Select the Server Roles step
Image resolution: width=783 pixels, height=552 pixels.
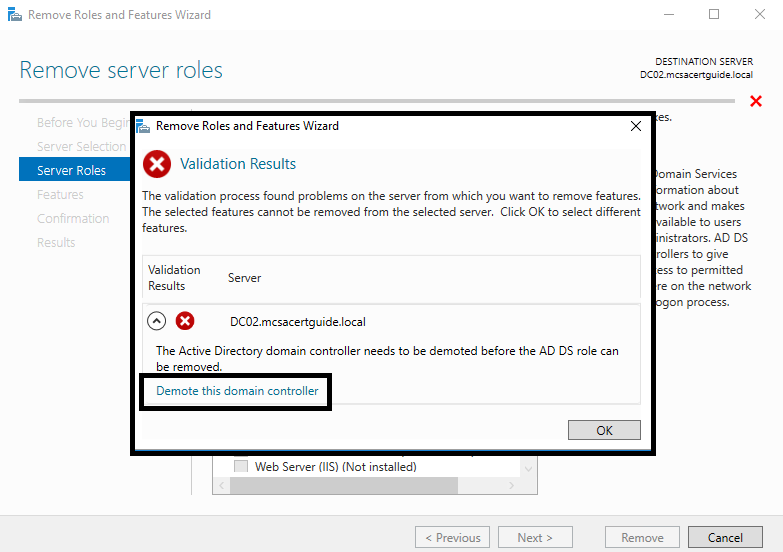click(x=74, y=170)
